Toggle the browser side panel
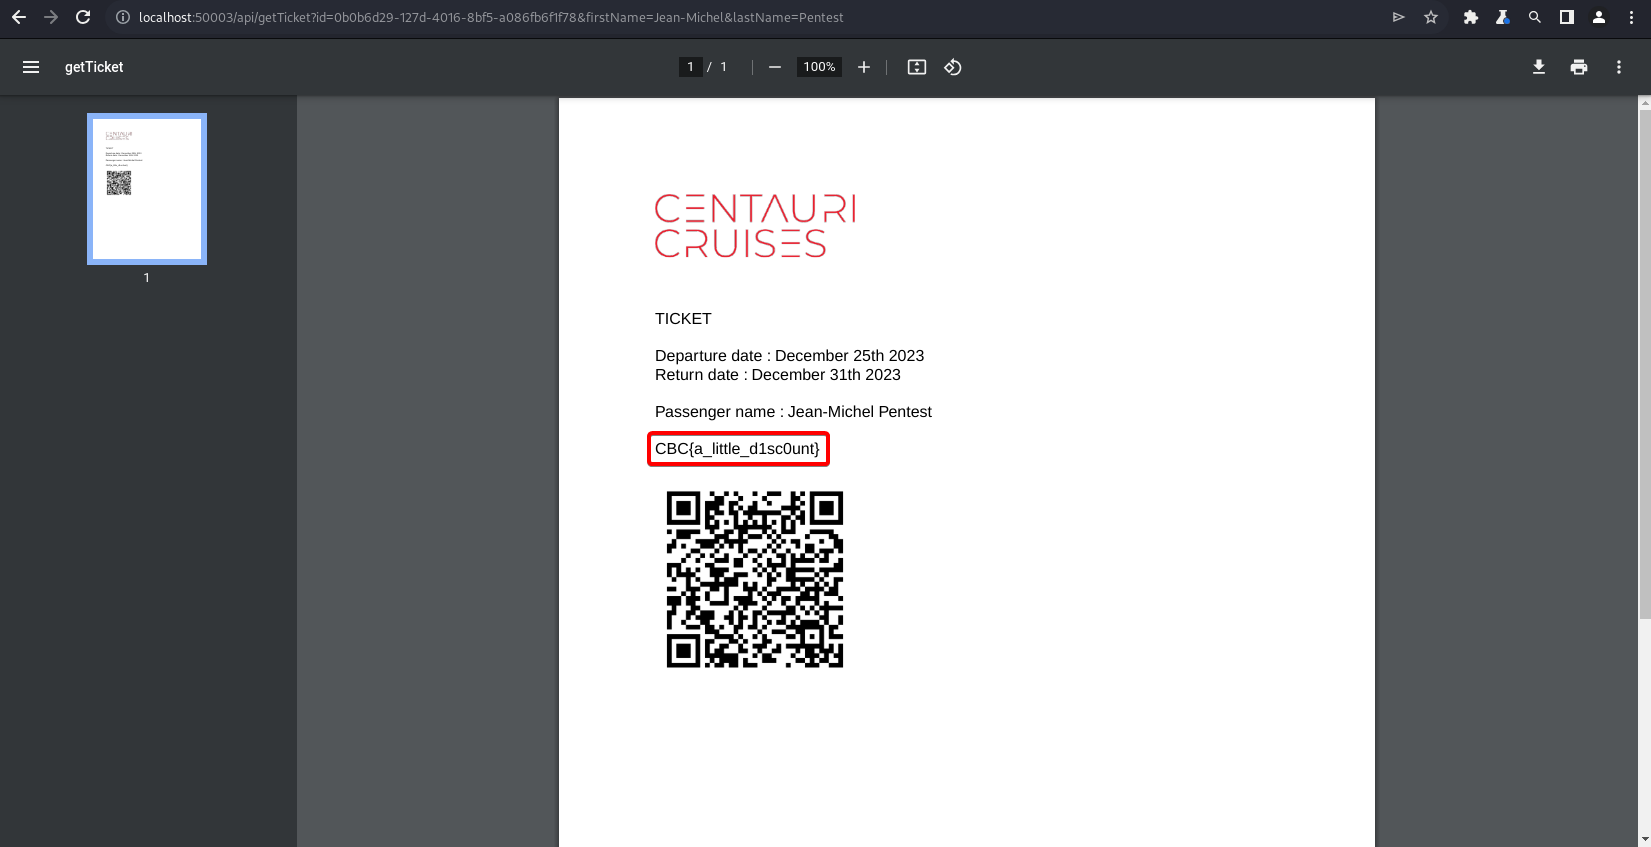This screenshot has width=1651, height=847. pos(1567,17)
